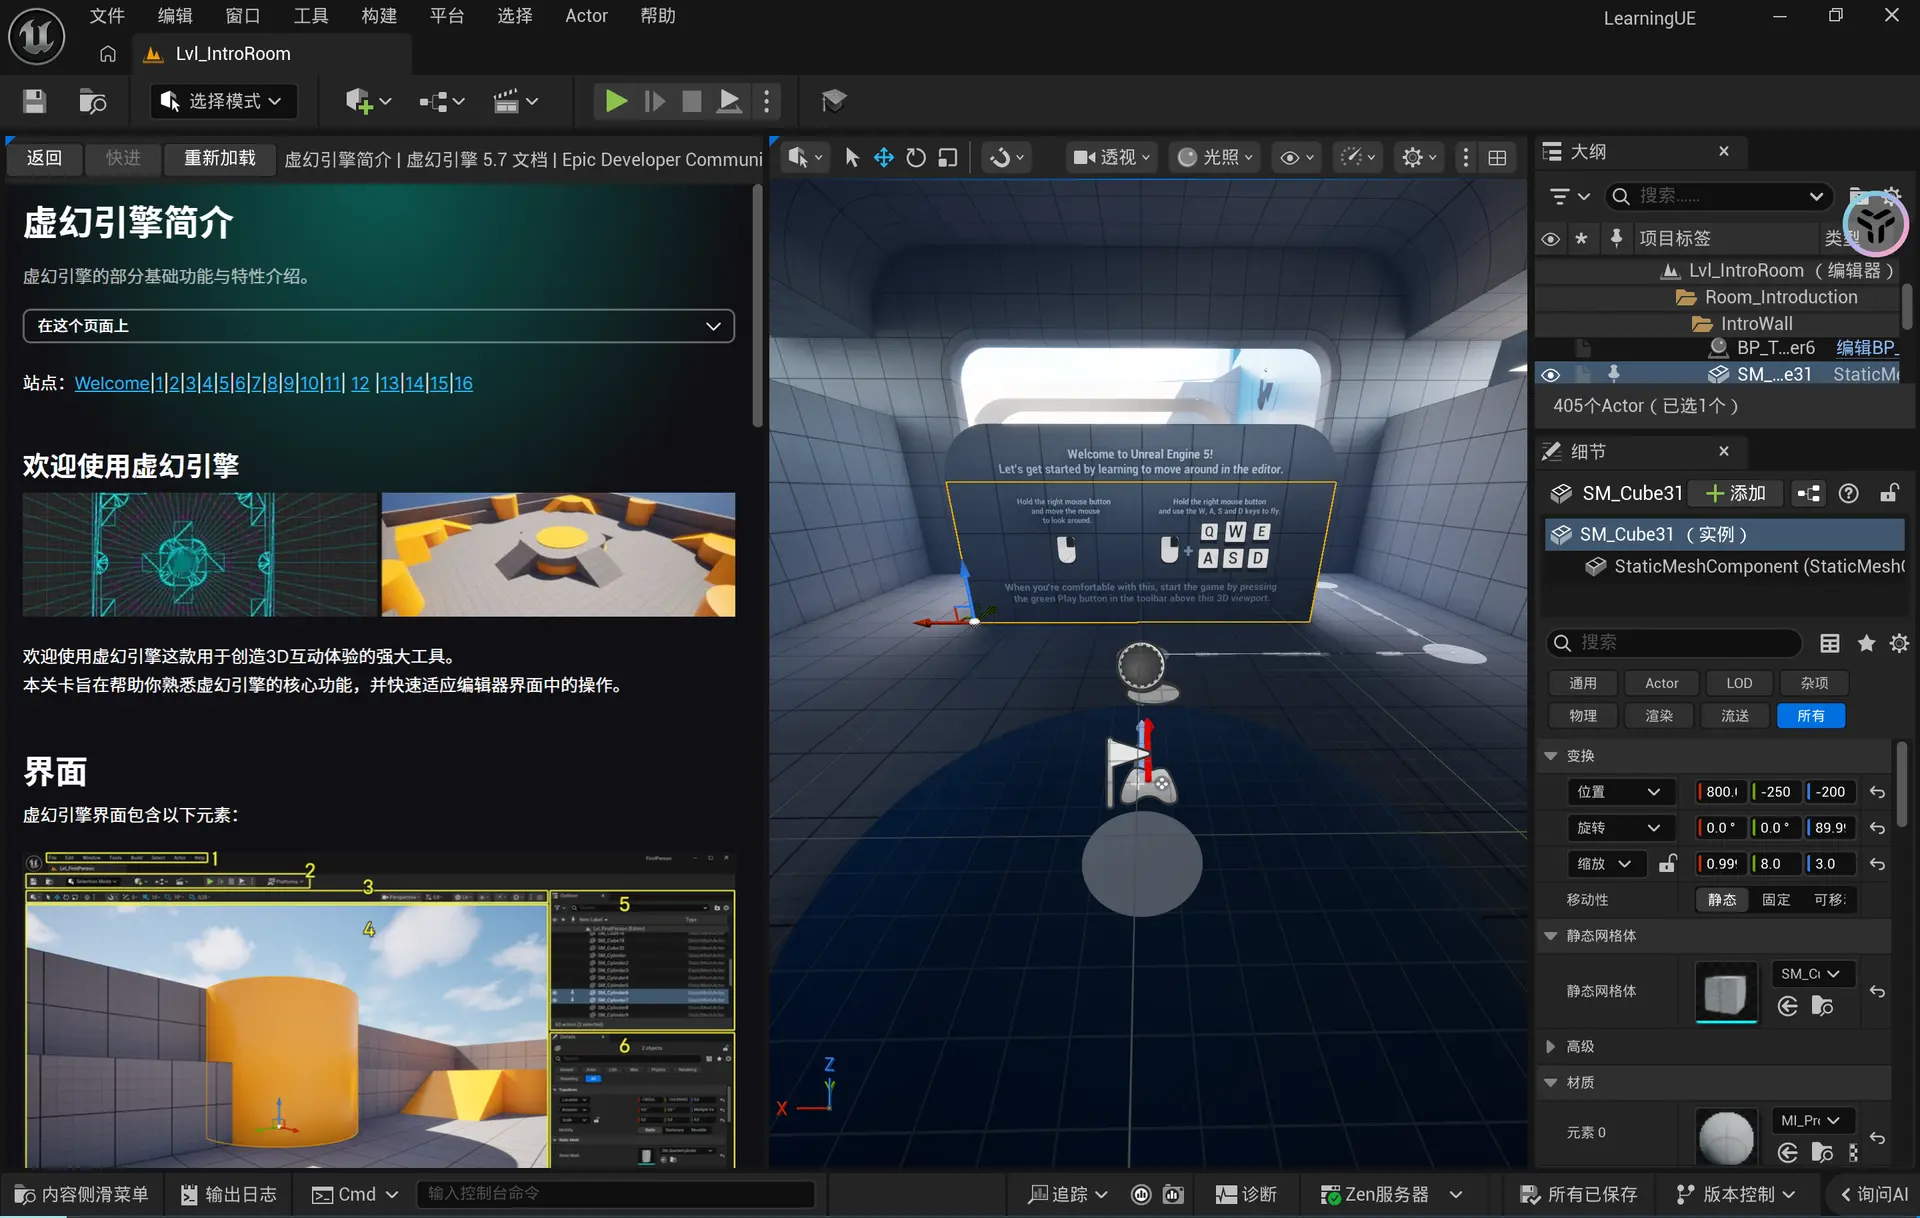Collapse the 材质 section

click(x=1551, y=1083)
